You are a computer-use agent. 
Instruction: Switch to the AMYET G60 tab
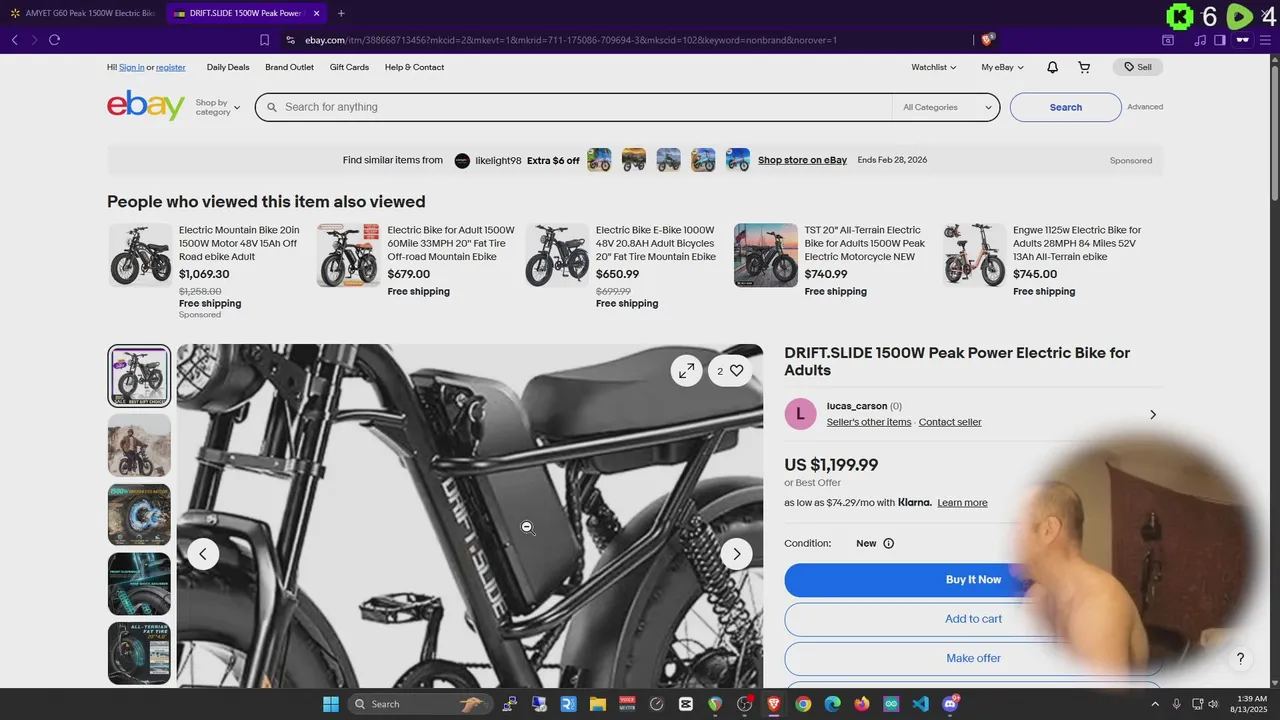pyautogui.click(x=82, y=13)
